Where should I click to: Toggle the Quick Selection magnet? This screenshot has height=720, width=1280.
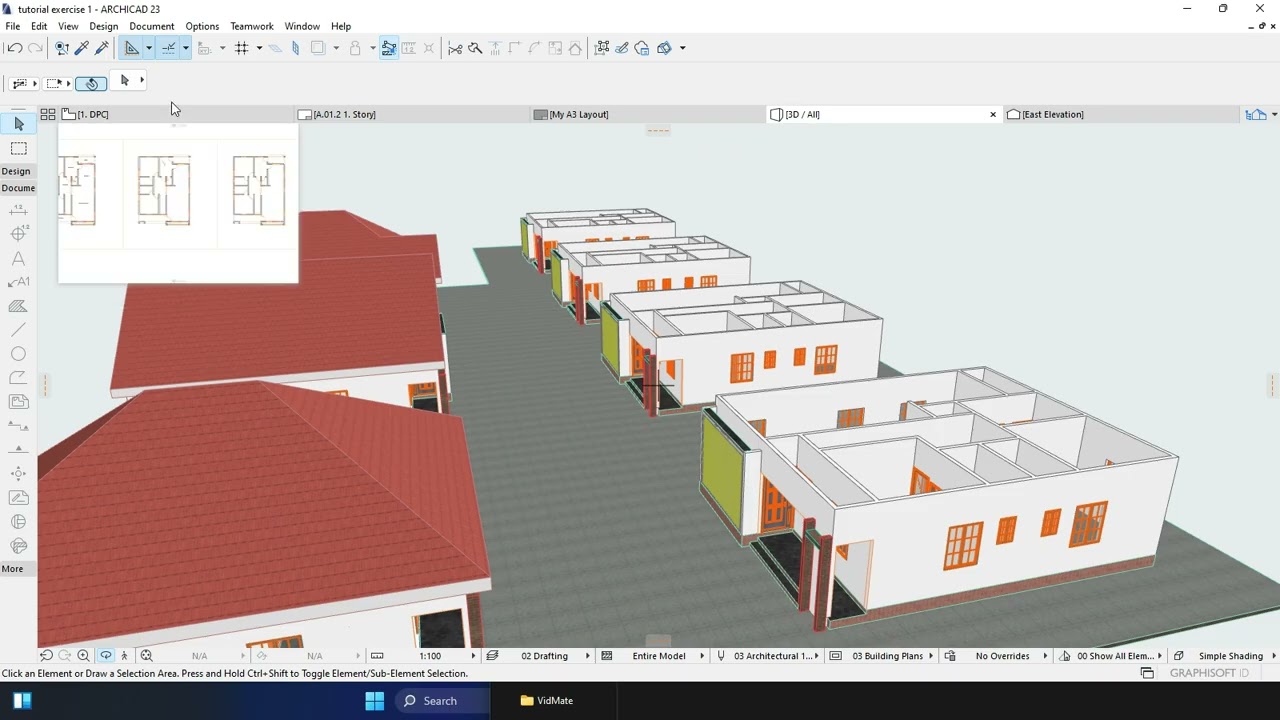(x=92, y=83)
